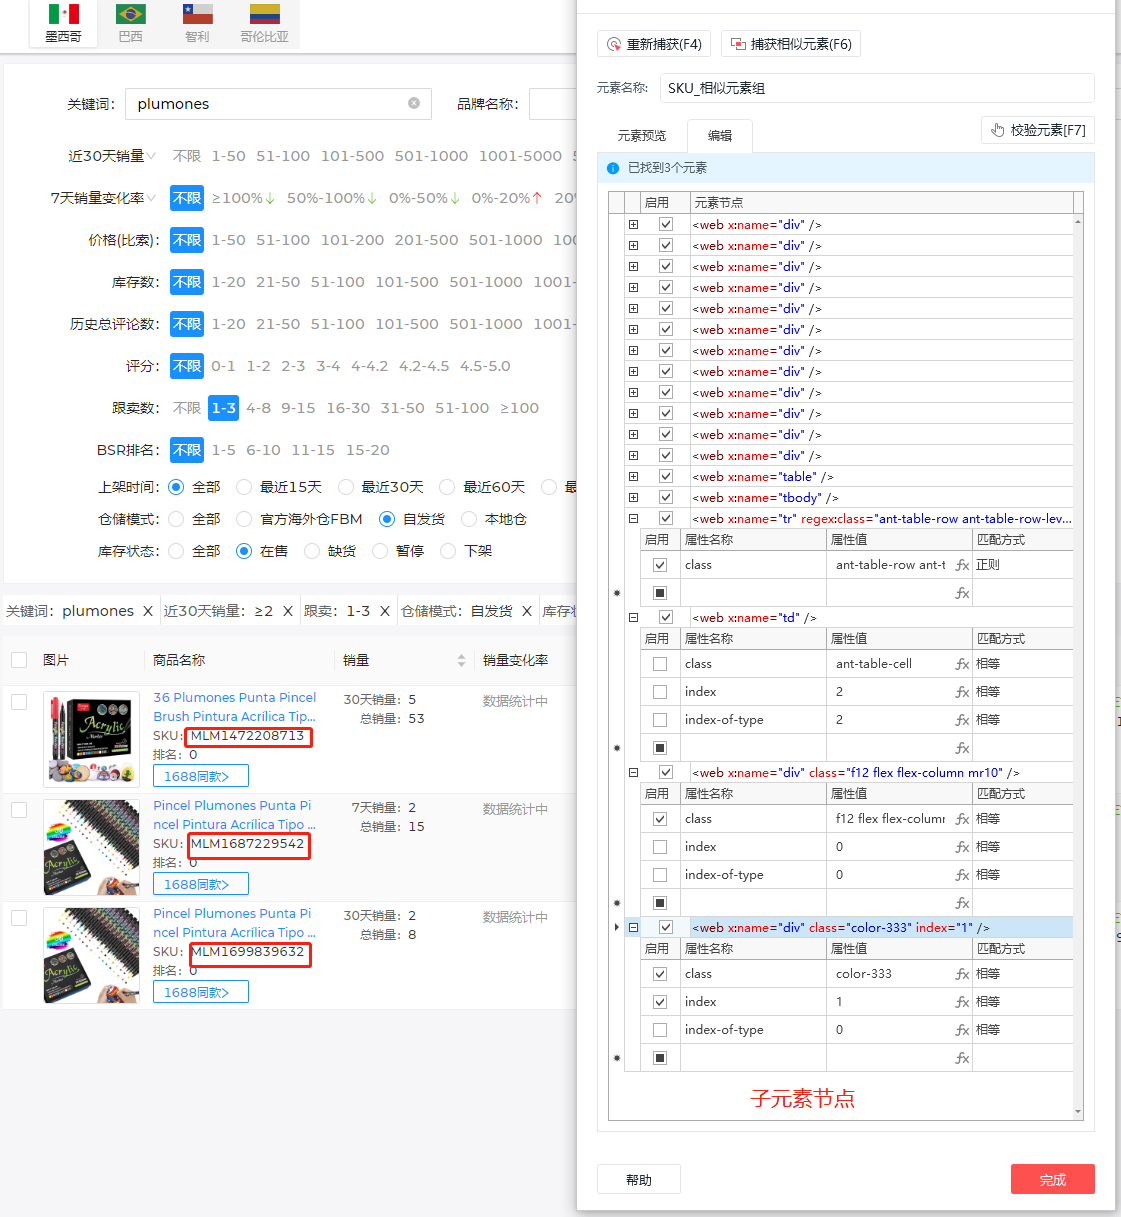The height and width of the screenshot is (1217, 1121).
Task: Toggle enable checkbox for table node
Action: (666, 477)
